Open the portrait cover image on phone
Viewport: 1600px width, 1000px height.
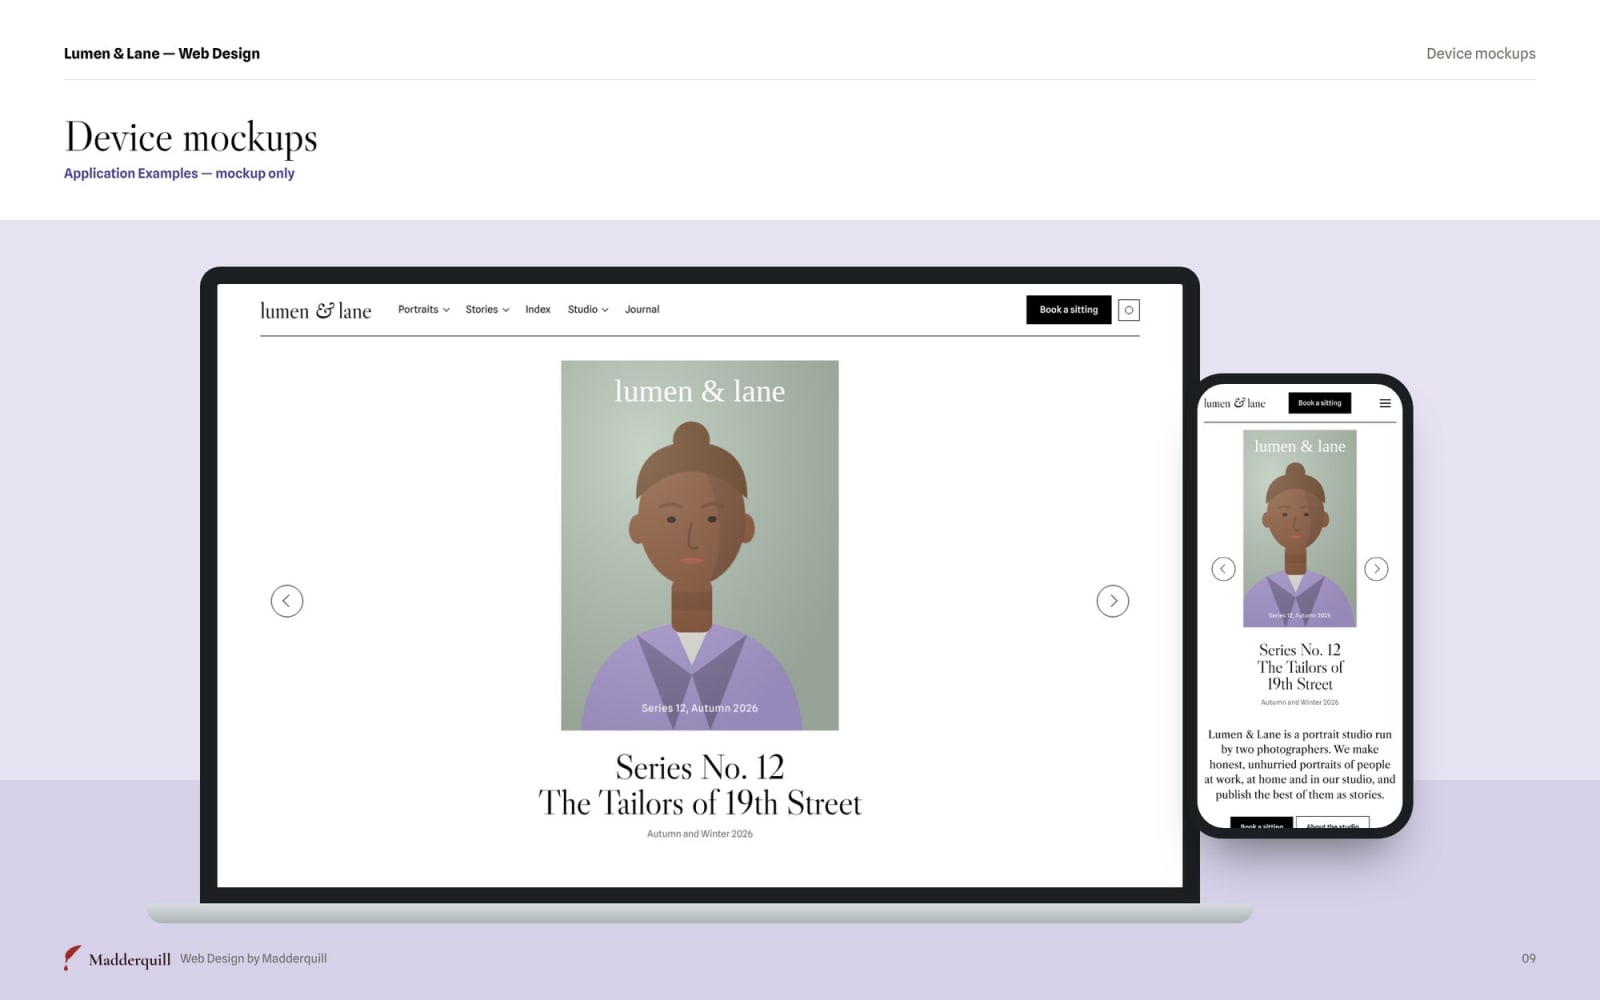click(1299, 529)
